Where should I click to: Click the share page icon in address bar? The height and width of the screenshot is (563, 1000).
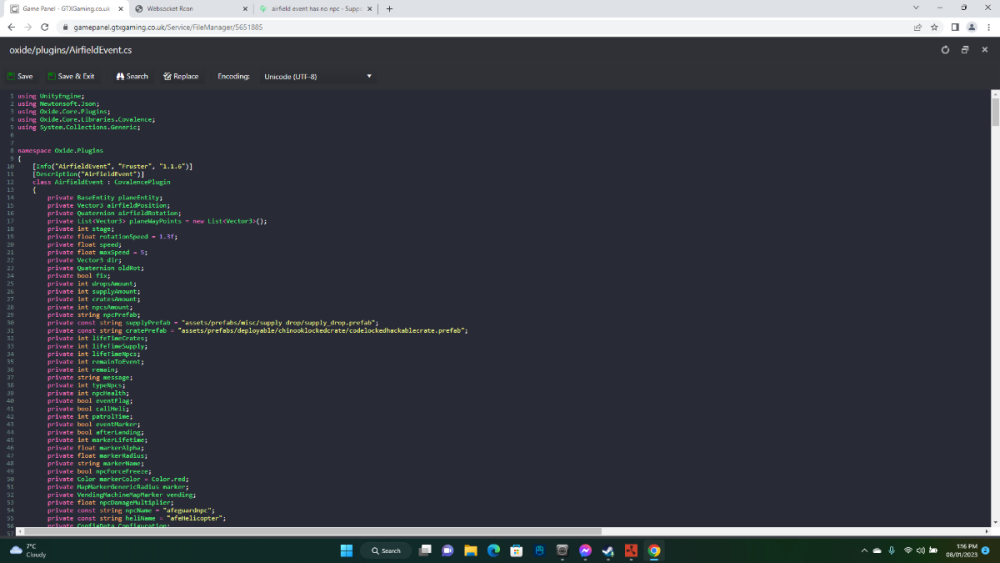click(918, 27)
